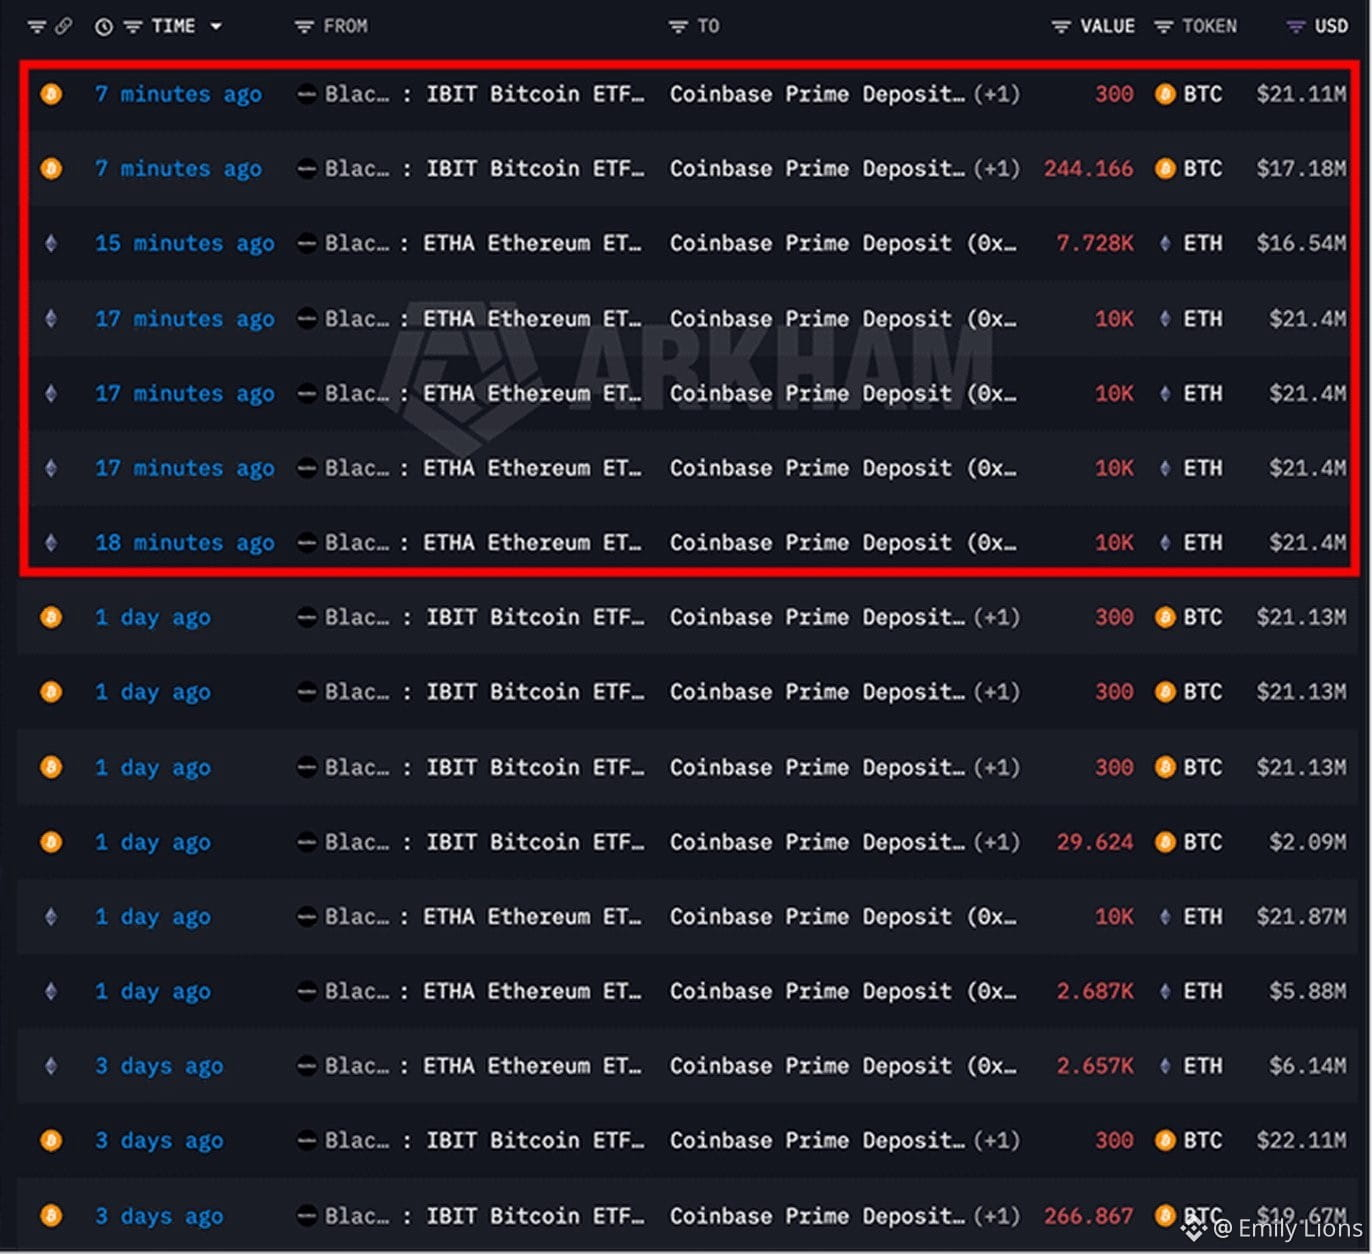Viewport: 1372px width, 1254px height.
Task: Click the BlackRock entity icon in the $22.11M row
Action: 307,1140
